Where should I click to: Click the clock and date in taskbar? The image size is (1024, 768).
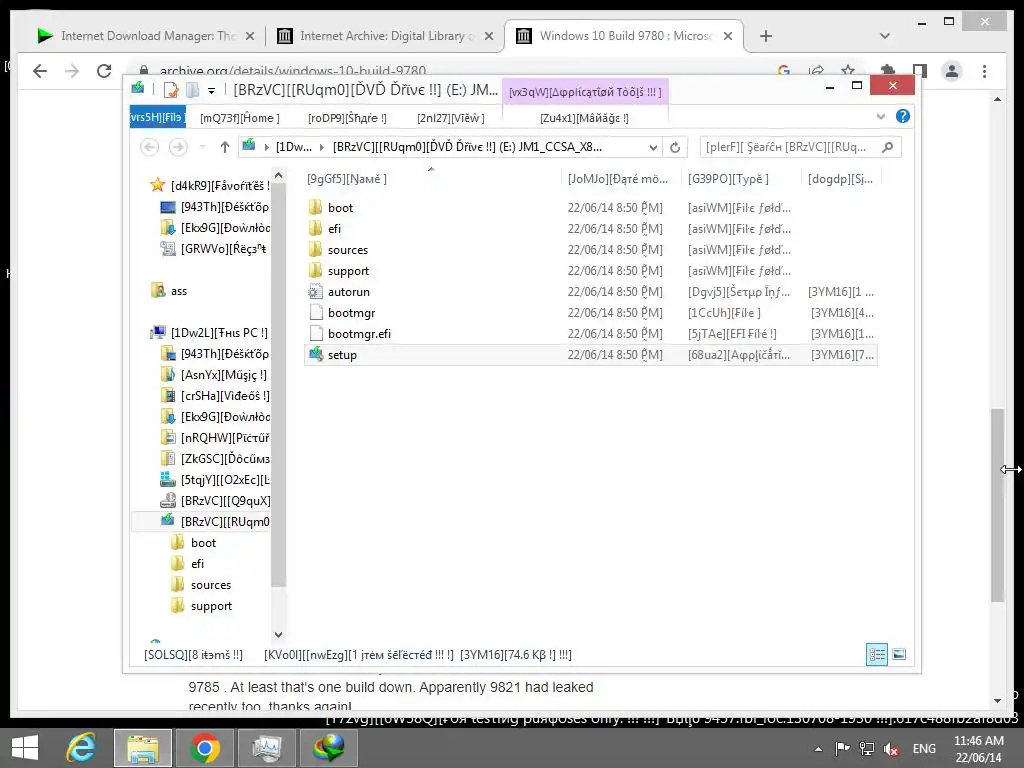[x=978, y=749]
